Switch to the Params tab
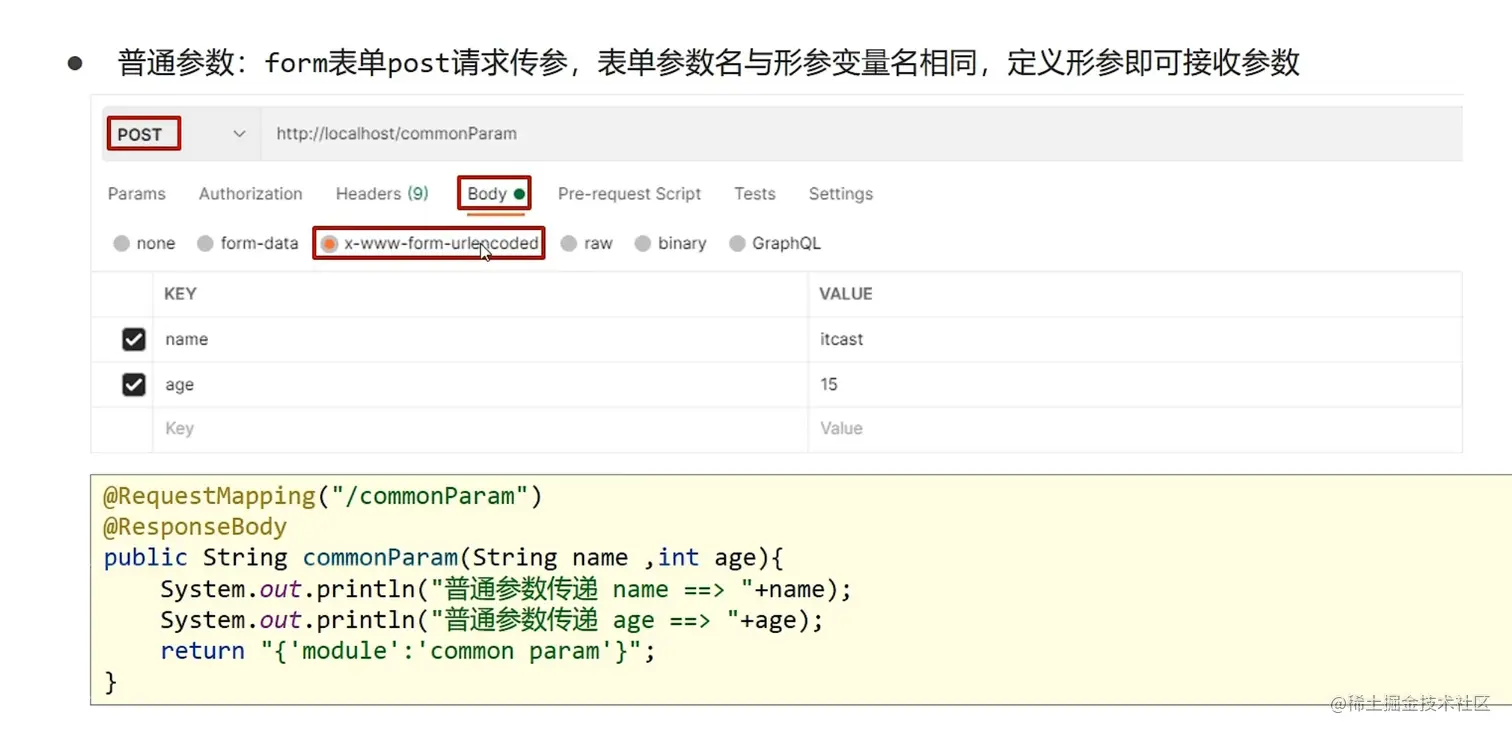The height and width of the screenshot is (735, 1512). pos(137,194)
